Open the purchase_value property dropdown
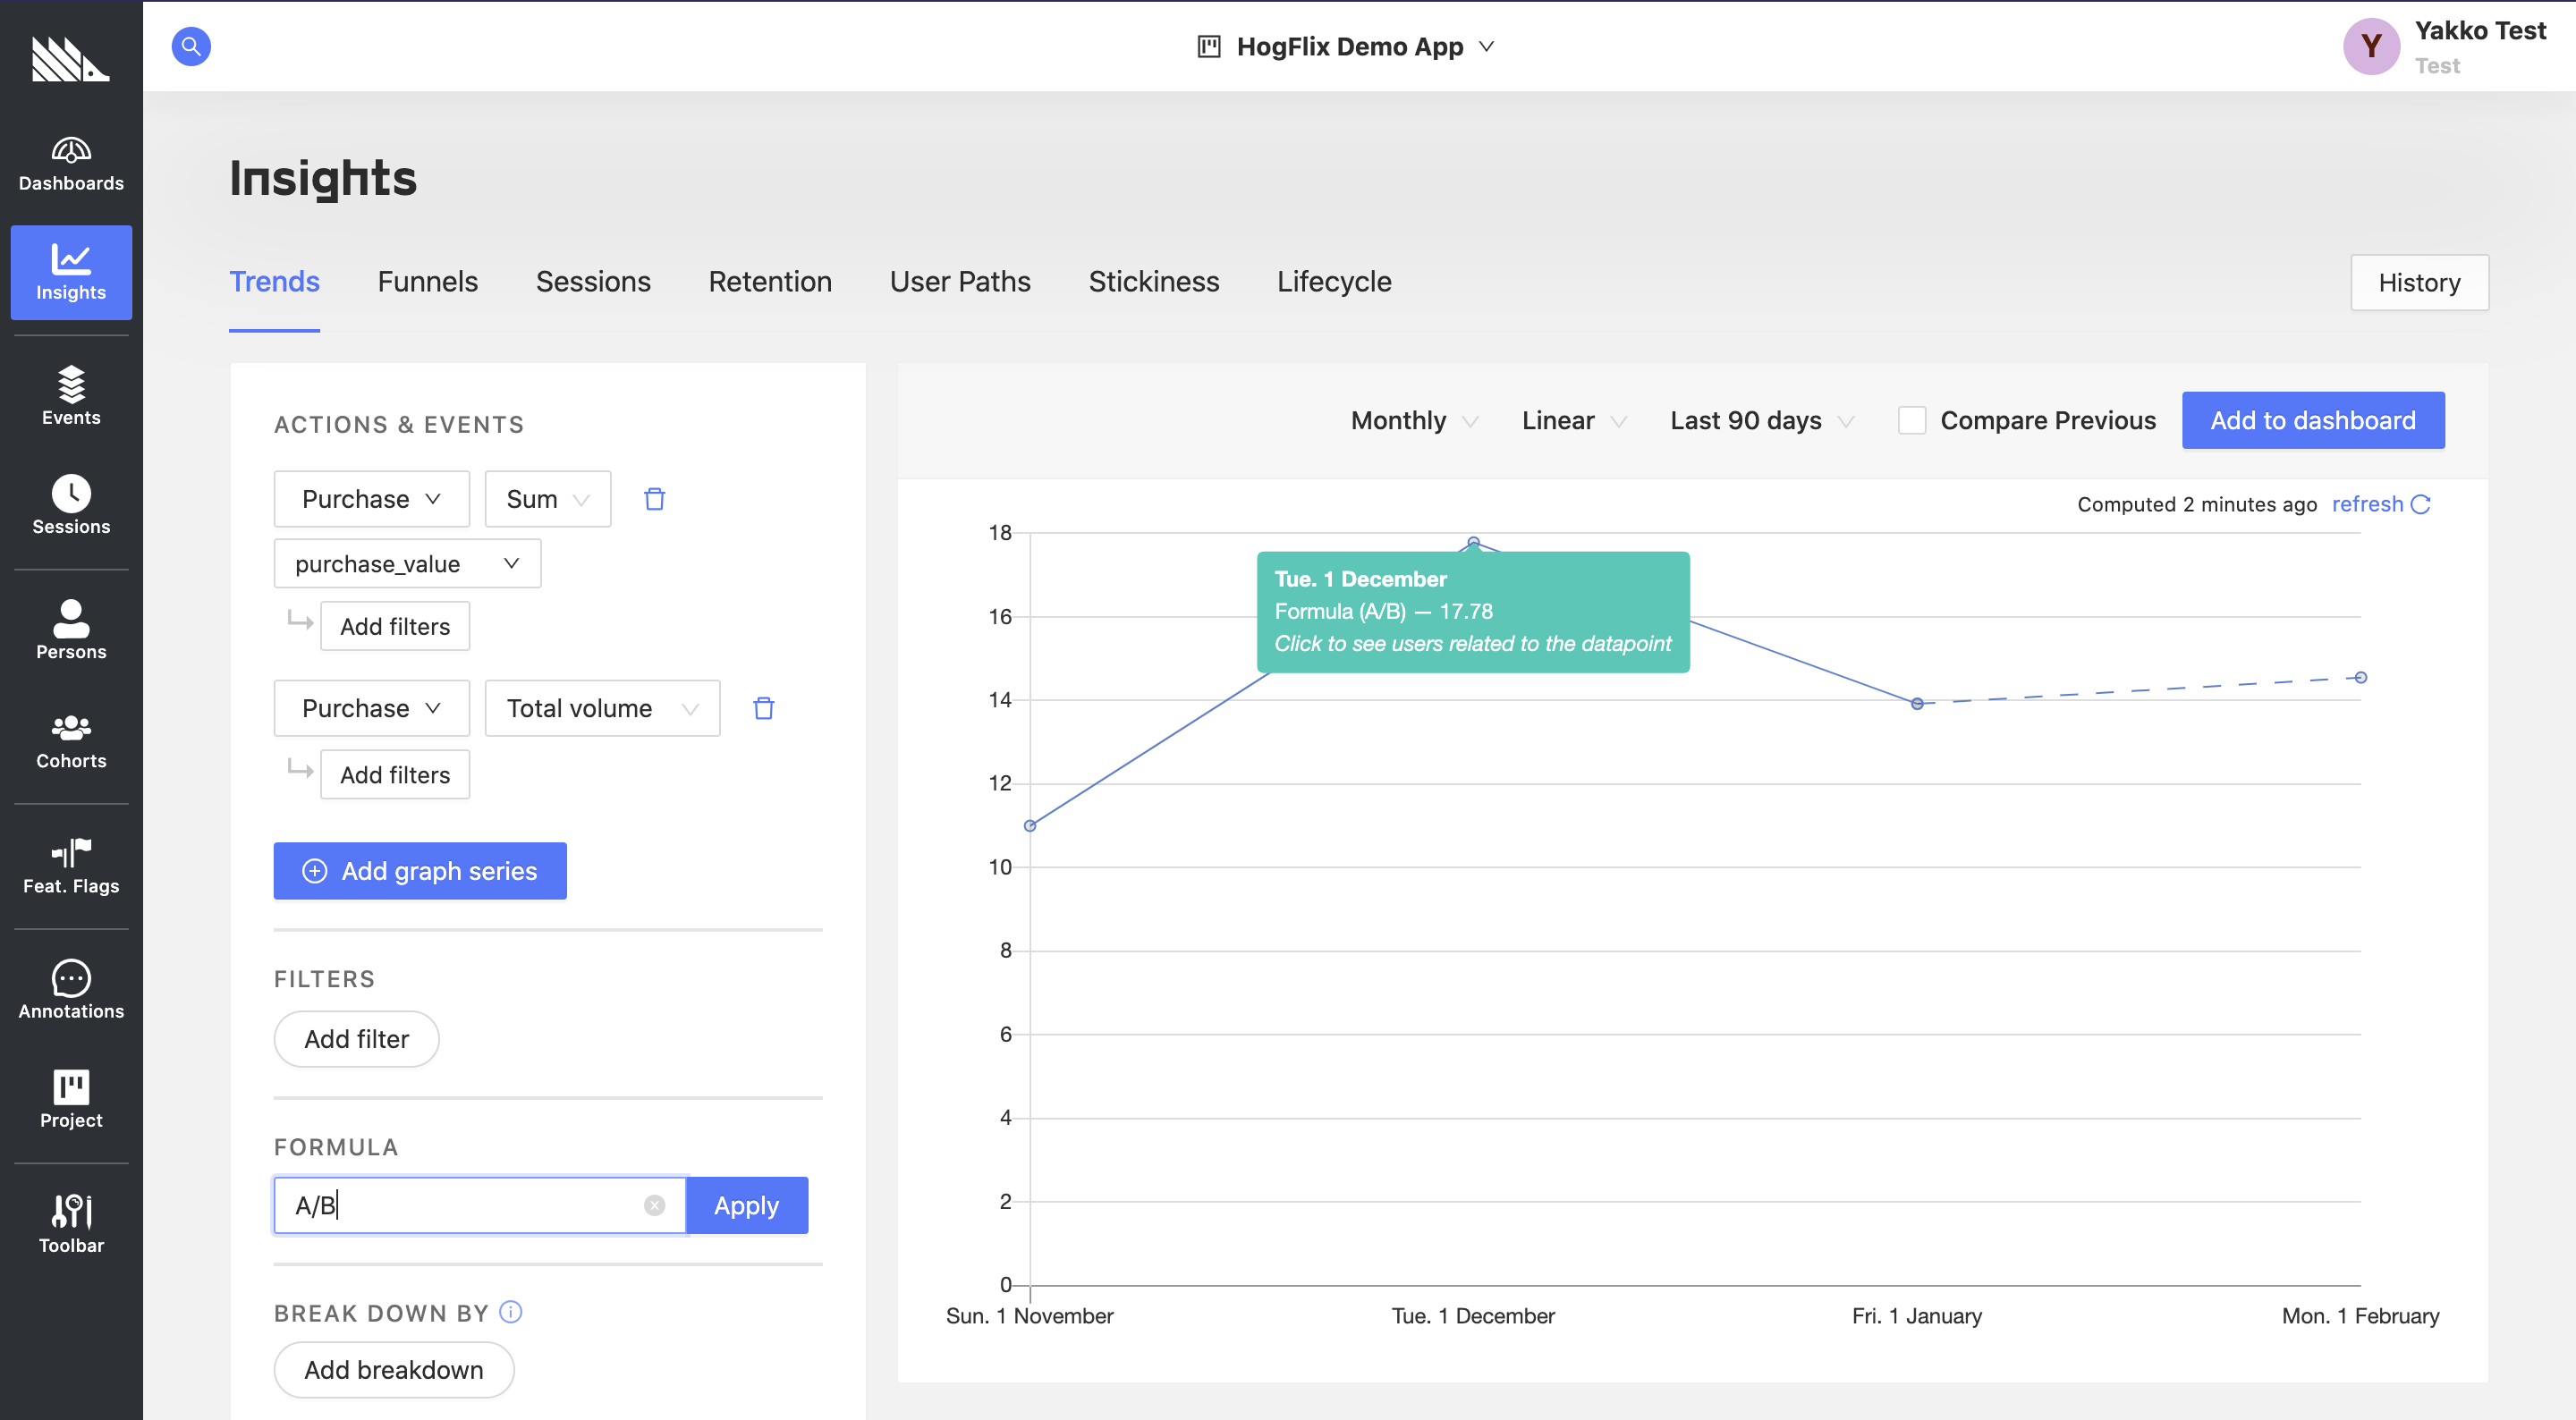The width and height of the screenshot is (2576, 1420). [x=407, y=564]
